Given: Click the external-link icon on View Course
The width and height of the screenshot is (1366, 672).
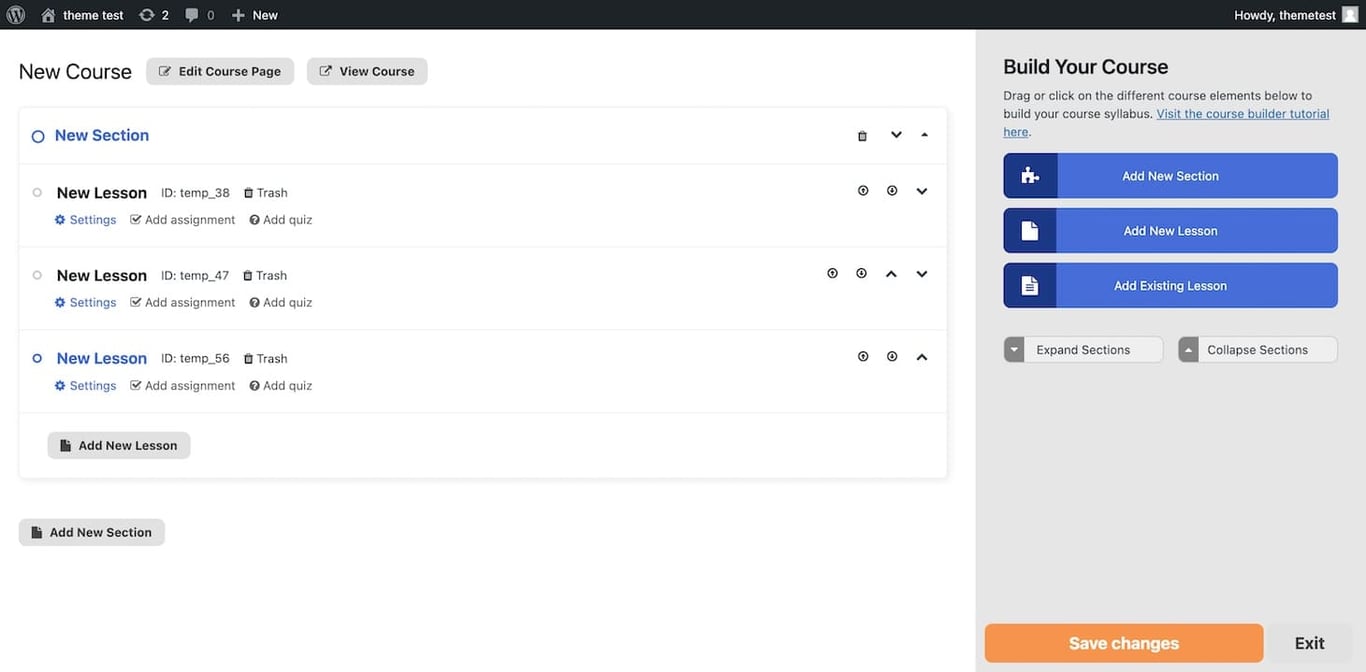Looking at the screenshot, I should [323, 71].
